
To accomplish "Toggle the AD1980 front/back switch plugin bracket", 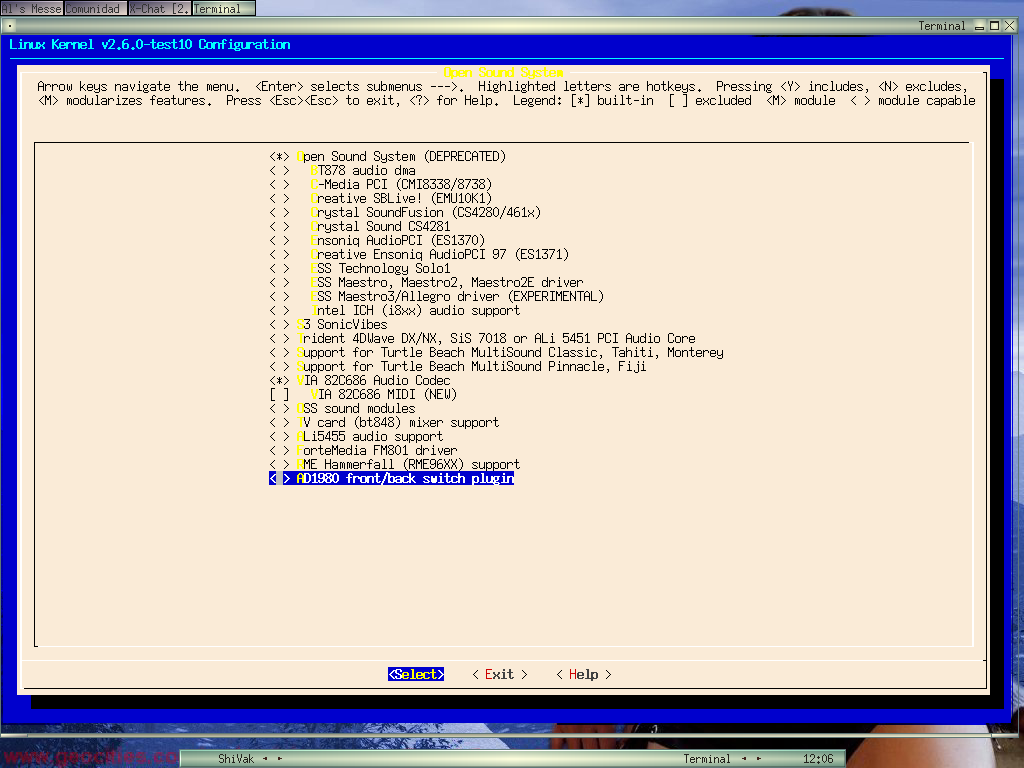I will point(280,479).
